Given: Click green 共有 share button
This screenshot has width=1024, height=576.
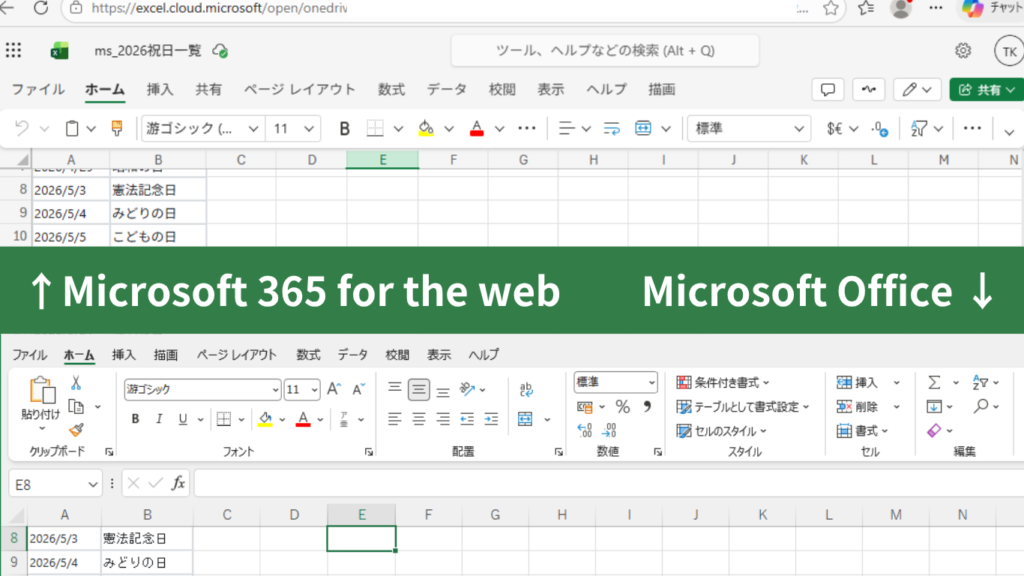Looking at the screenshot, I should point(986,89).
